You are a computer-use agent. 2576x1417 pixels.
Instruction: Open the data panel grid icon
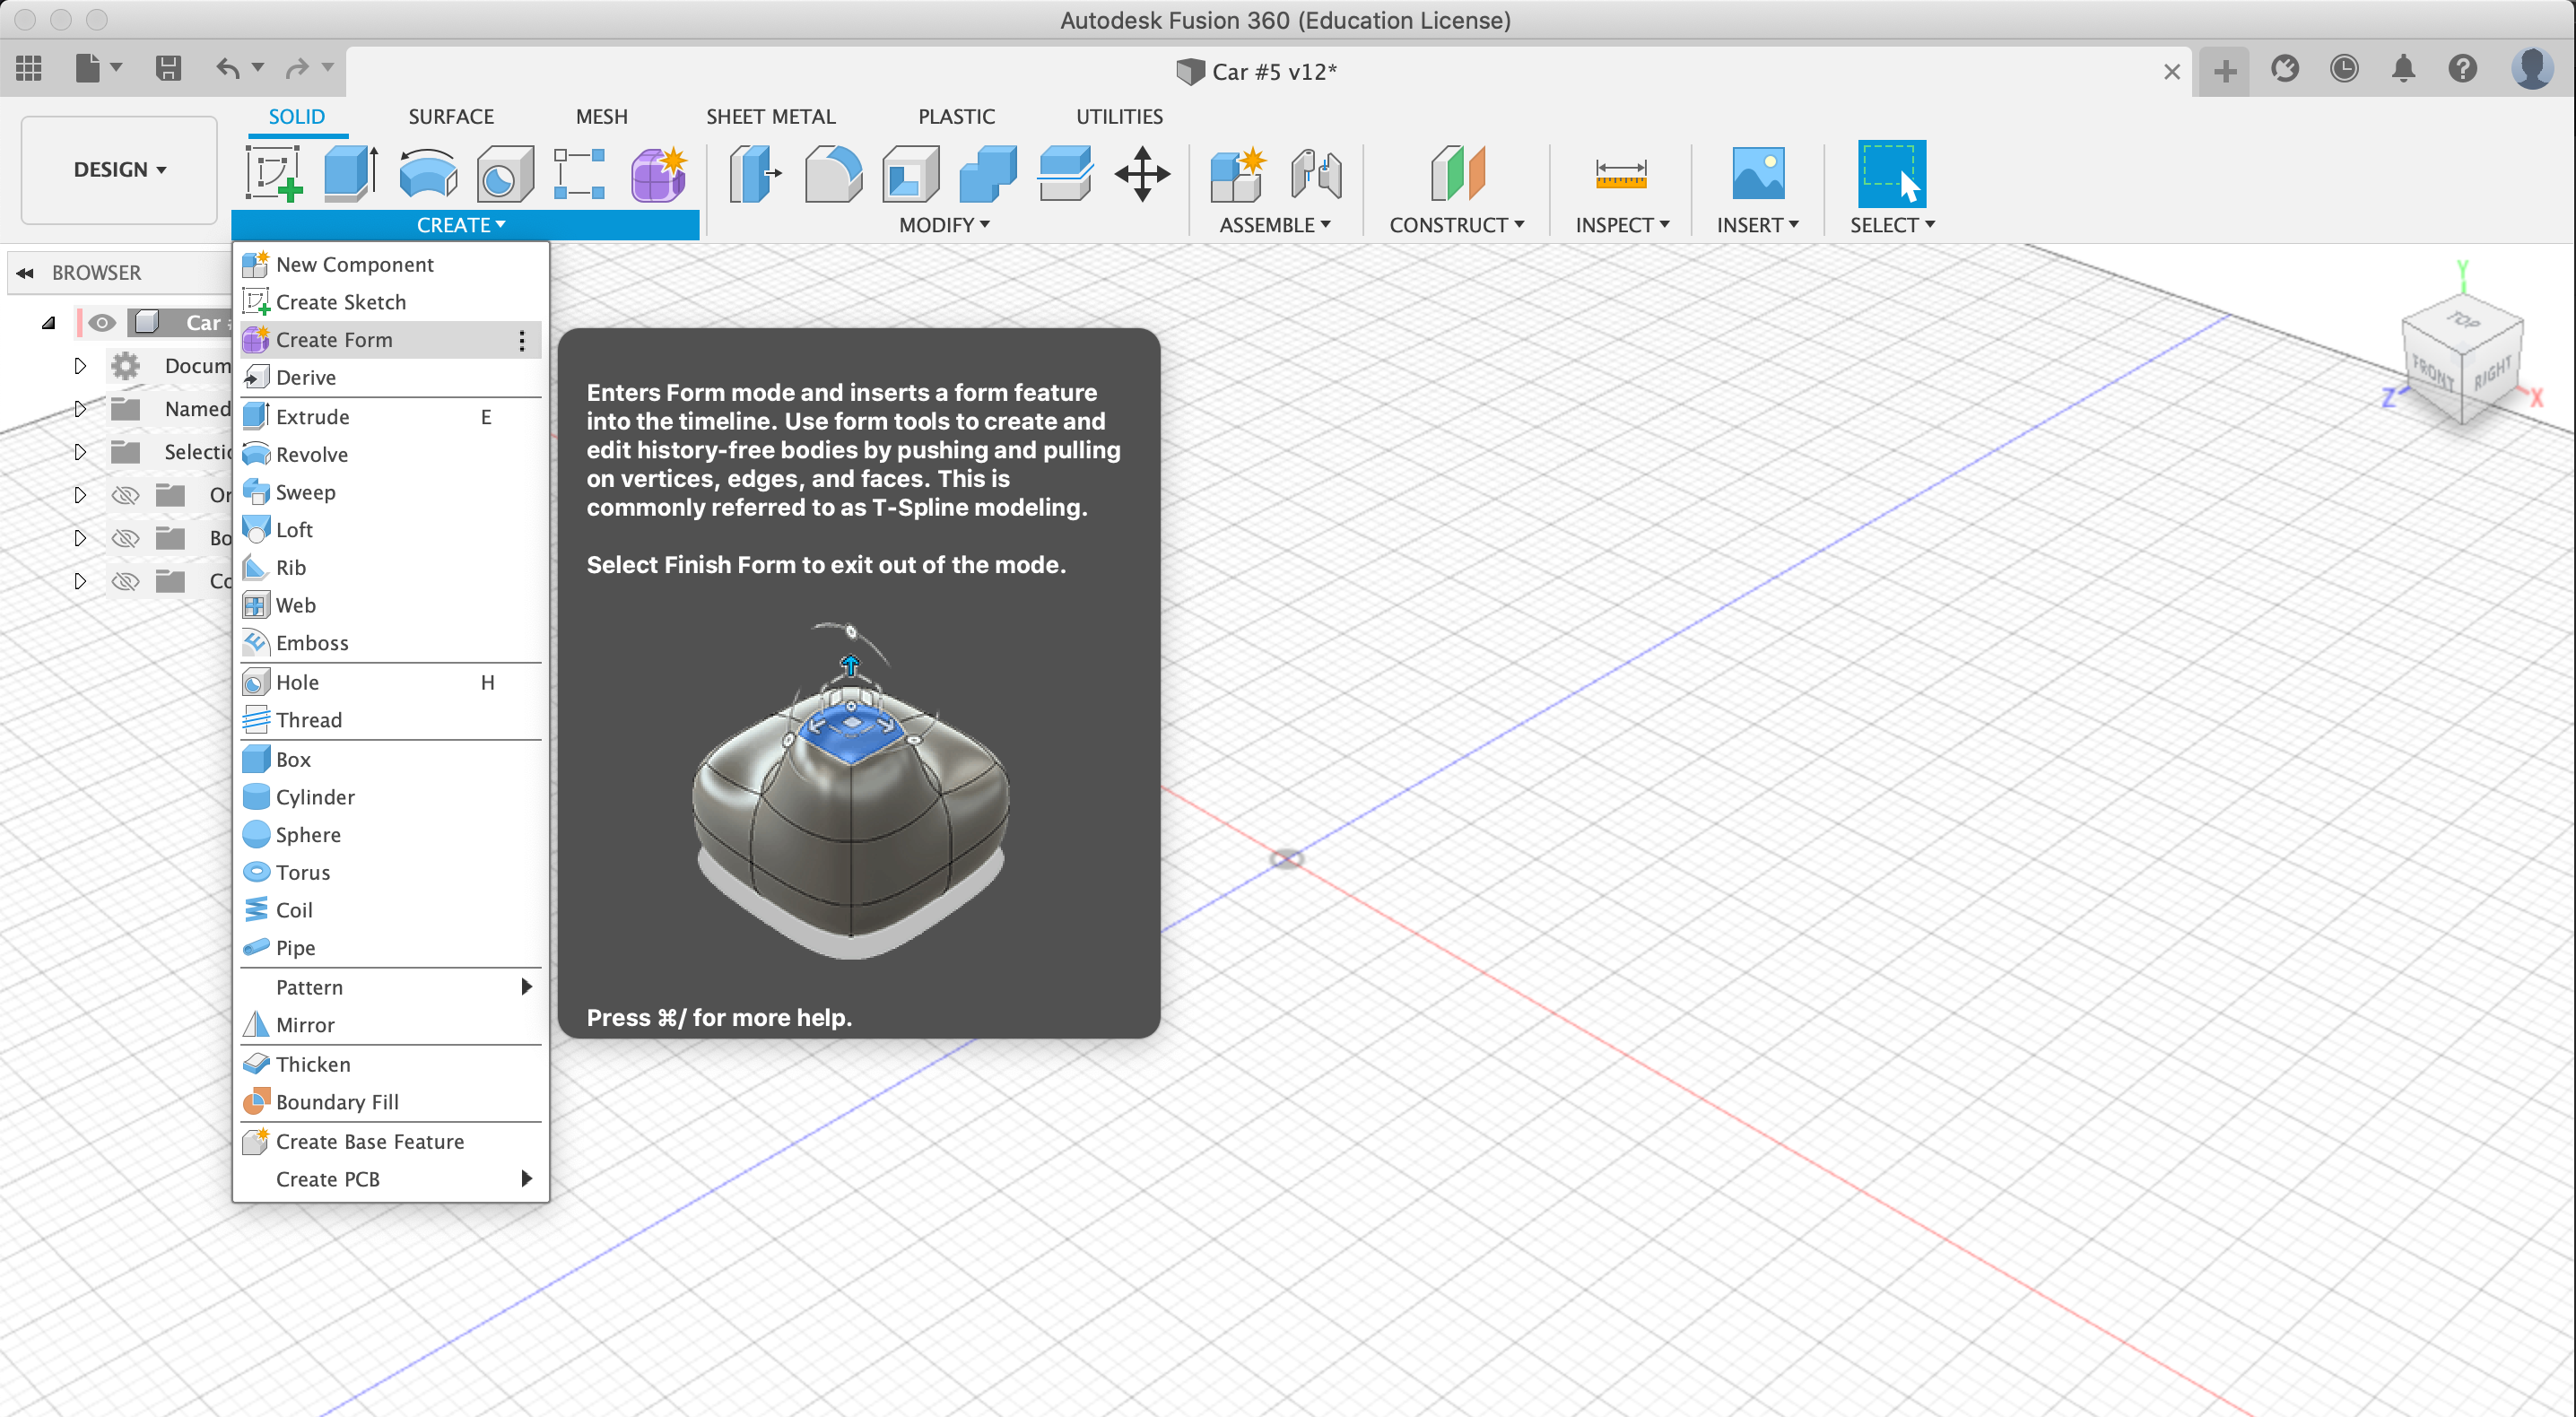point(29,68)
